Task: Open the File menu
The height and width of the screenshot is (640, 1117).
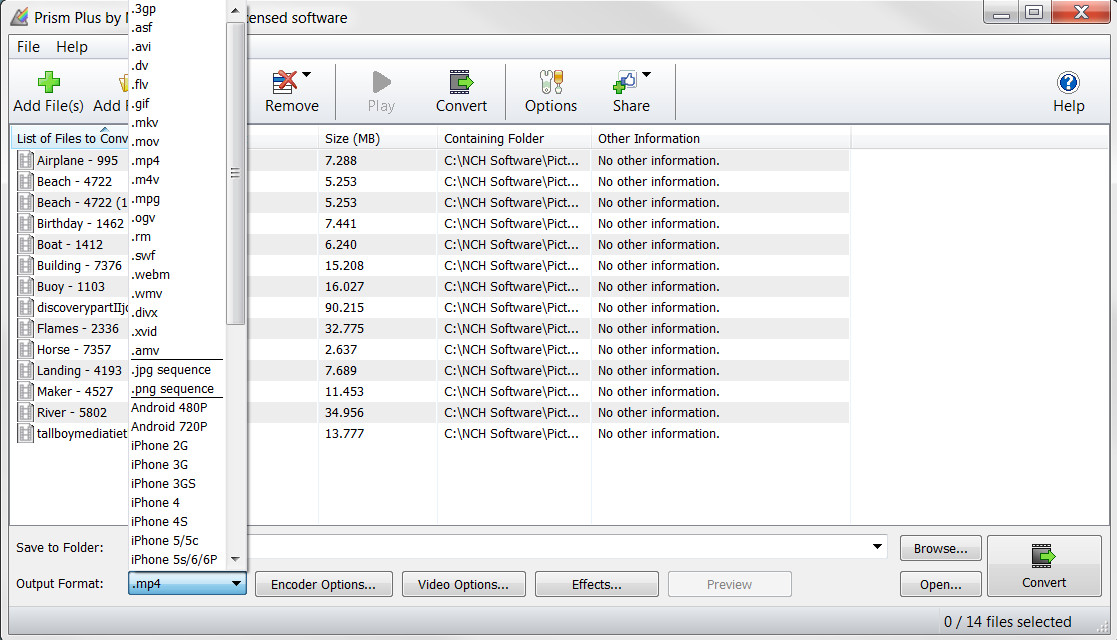Action: coord(27,46)
